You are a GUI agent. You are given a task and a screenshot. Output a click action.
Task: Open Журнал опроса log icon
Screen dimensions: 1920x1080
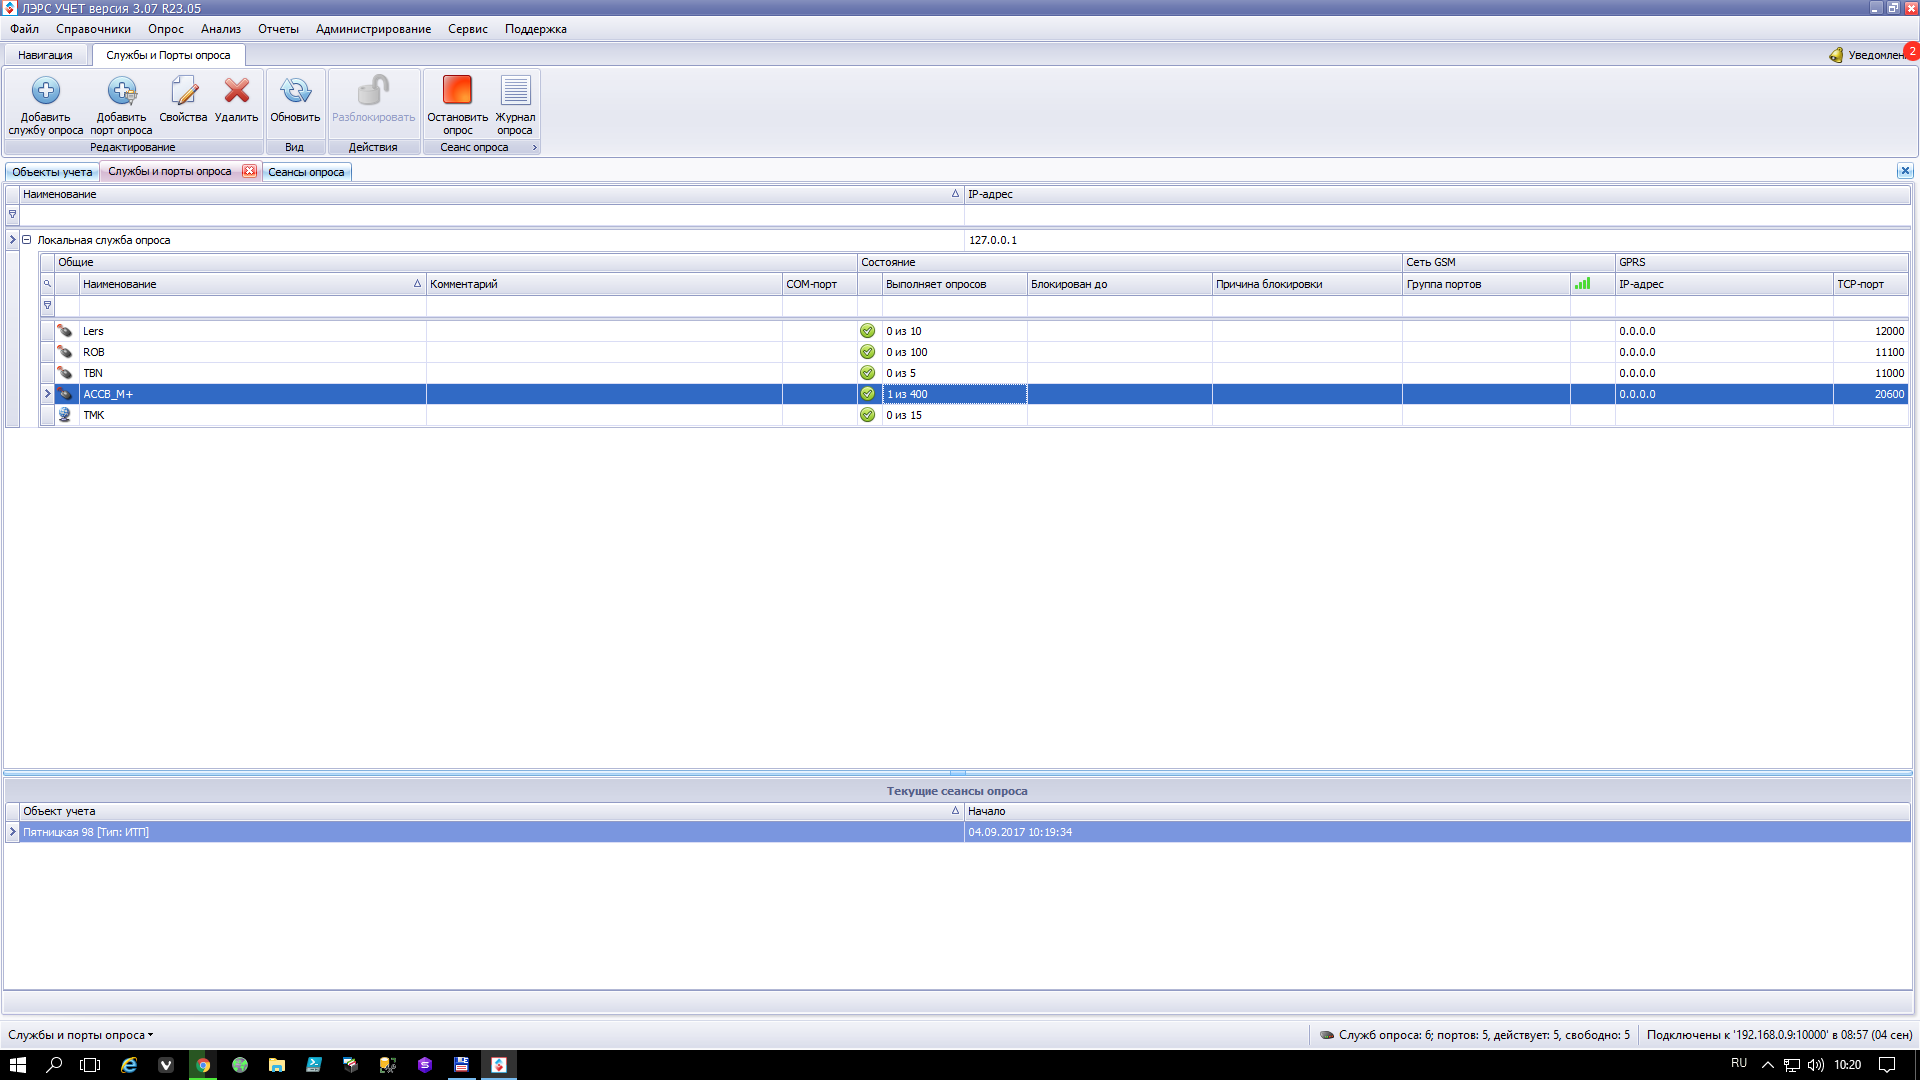516,90
